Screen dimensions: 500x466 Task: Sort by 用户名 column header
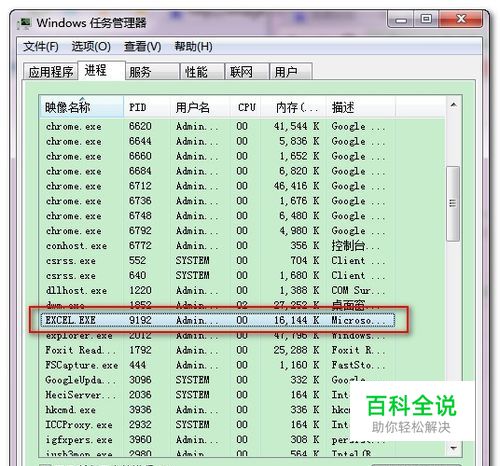[200, 107]
